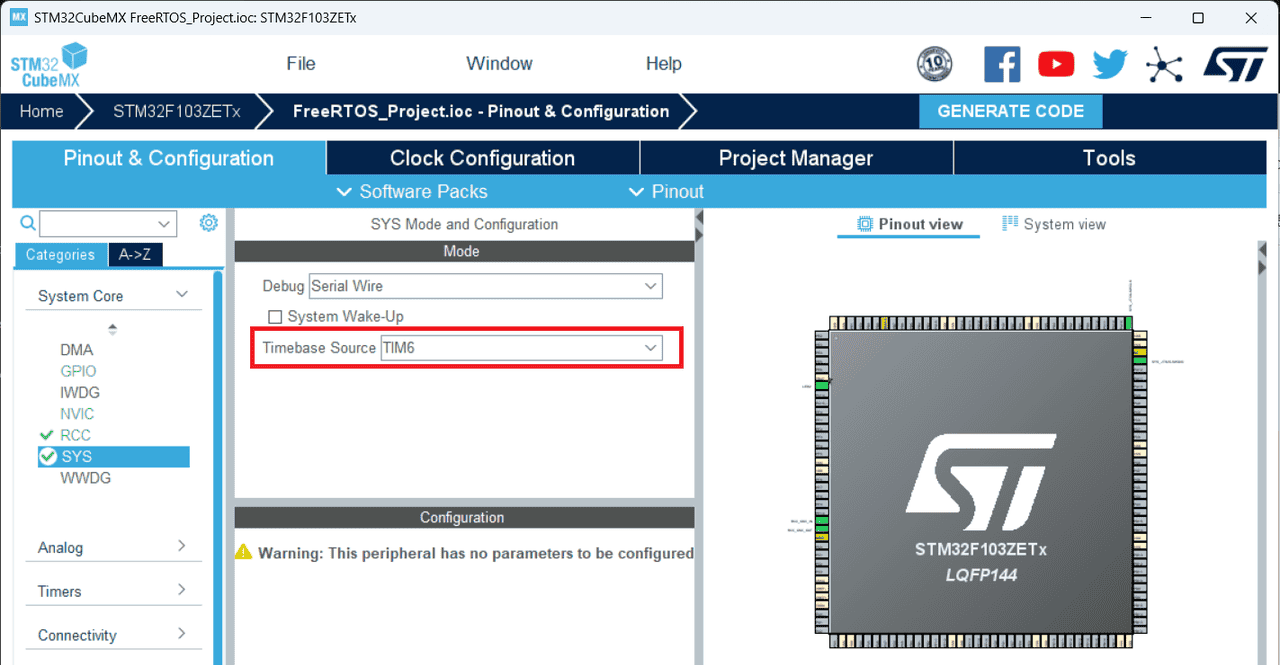
Task: Open the ST community network icon
Action: [x=1163, y=65]
